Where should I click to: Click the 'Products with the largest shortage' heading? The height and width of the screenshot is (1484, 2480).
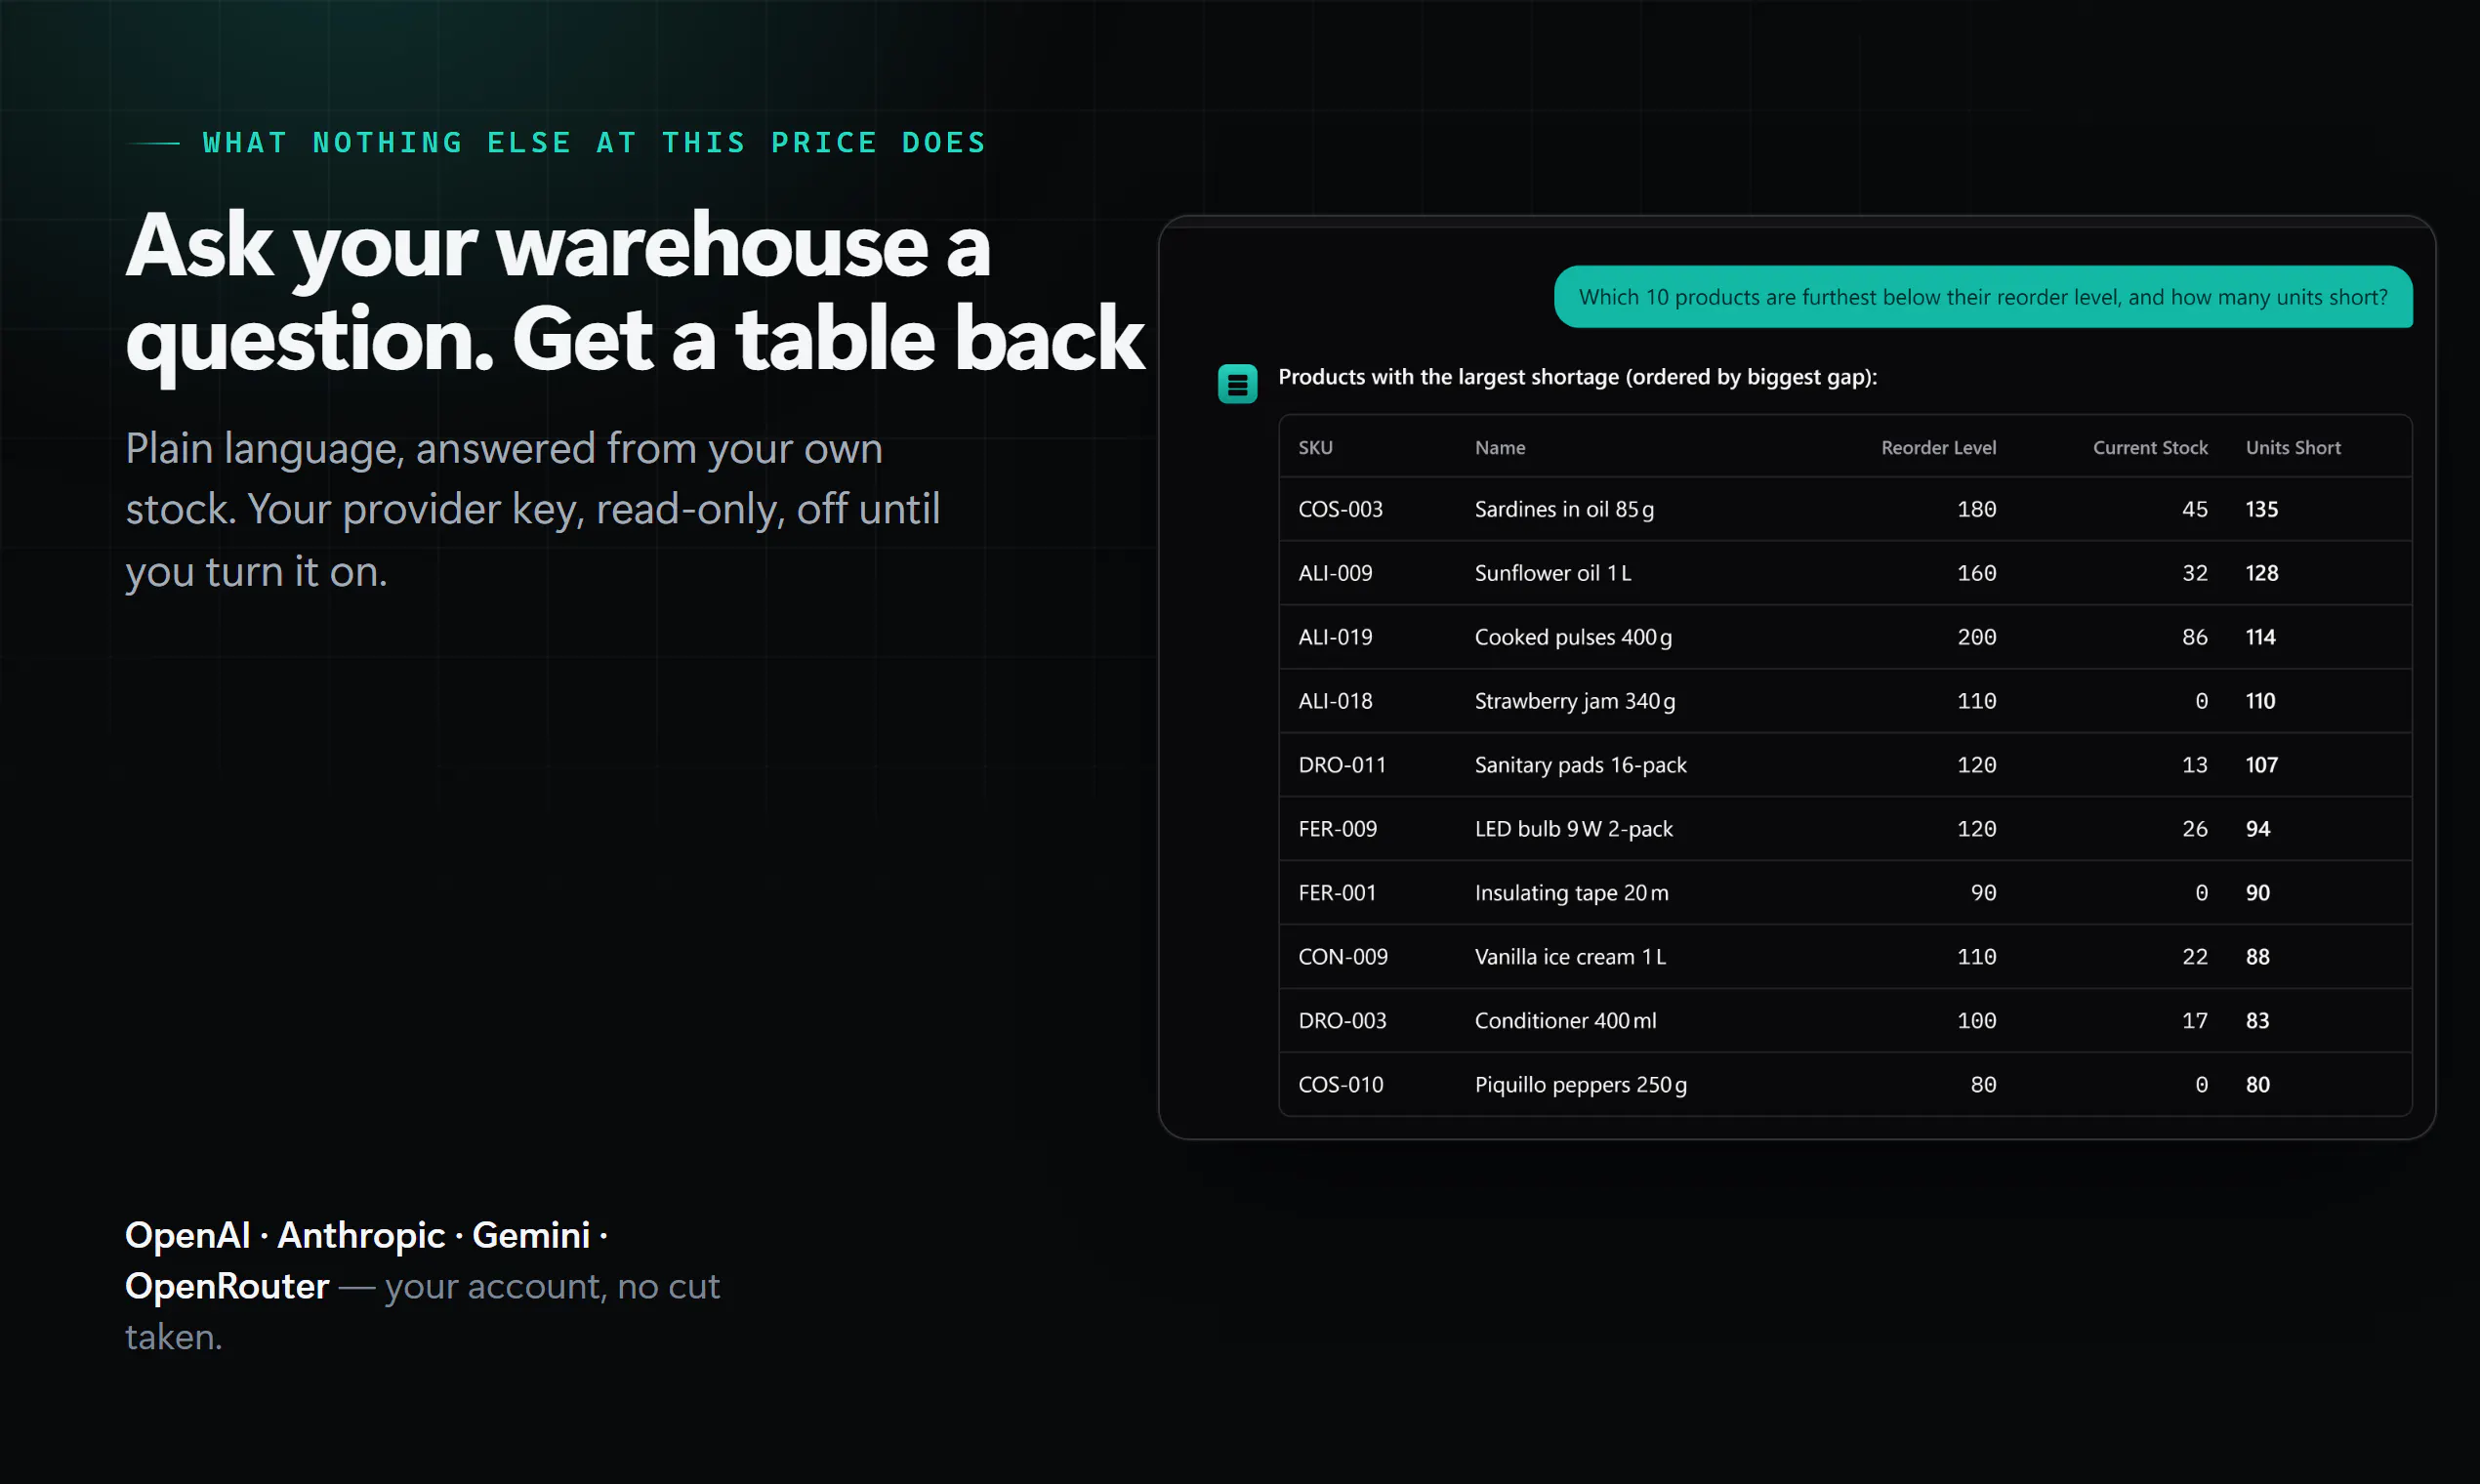[x=1577, y=377]
